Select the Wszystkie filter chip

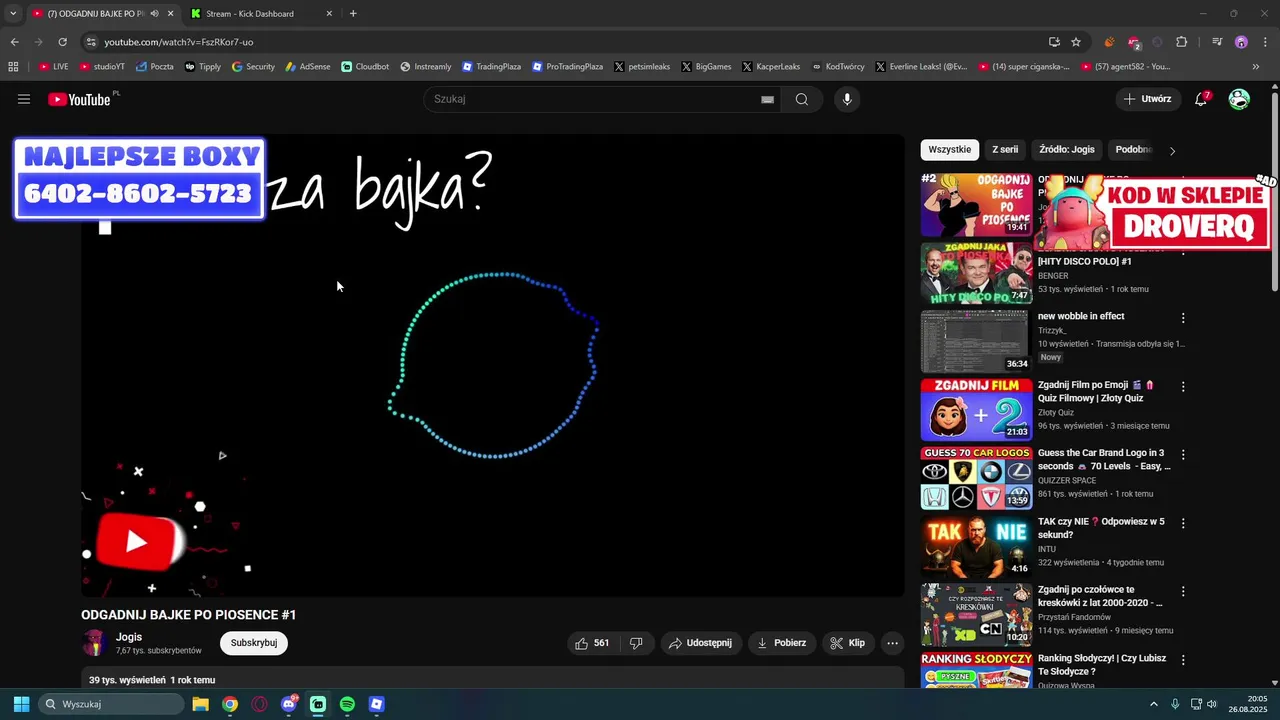coord(949,150)
